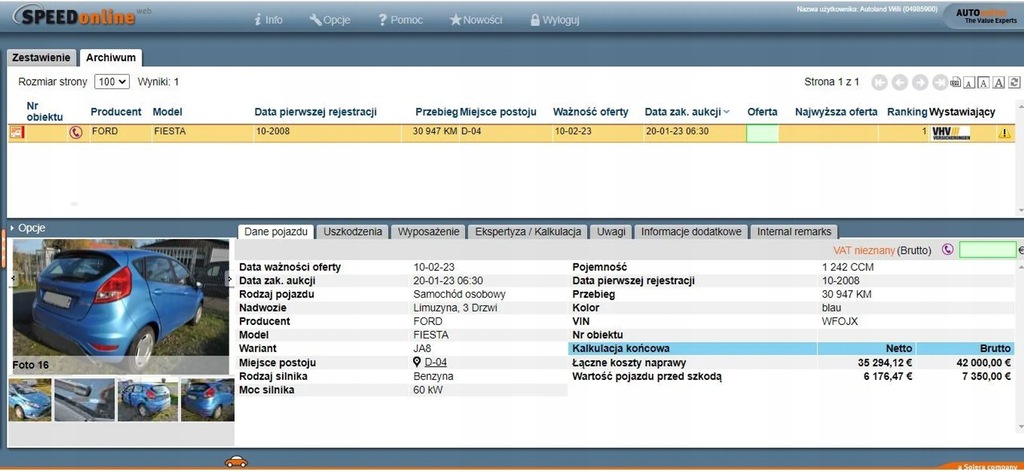Open the D-04 location link
Viewport: 1024px width, 473px height.
435,362
